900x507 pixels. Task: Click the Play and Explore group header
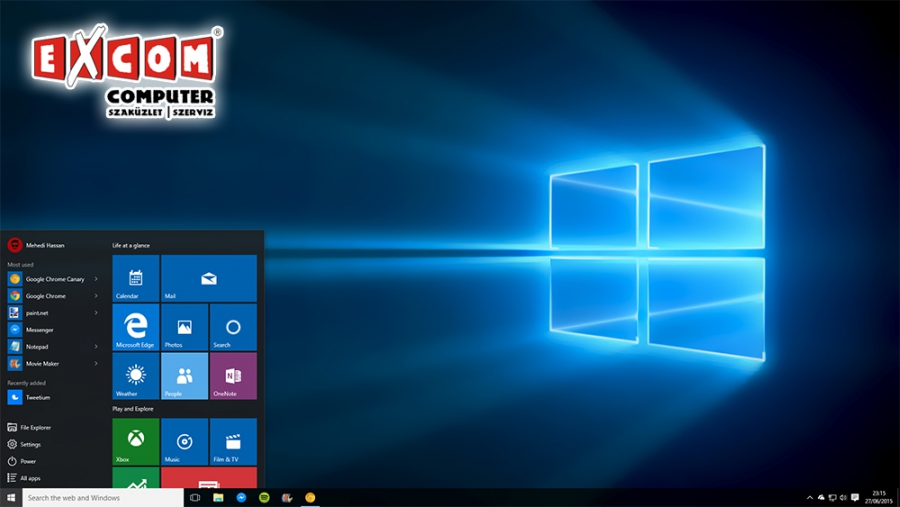click(x=133, y=409)
